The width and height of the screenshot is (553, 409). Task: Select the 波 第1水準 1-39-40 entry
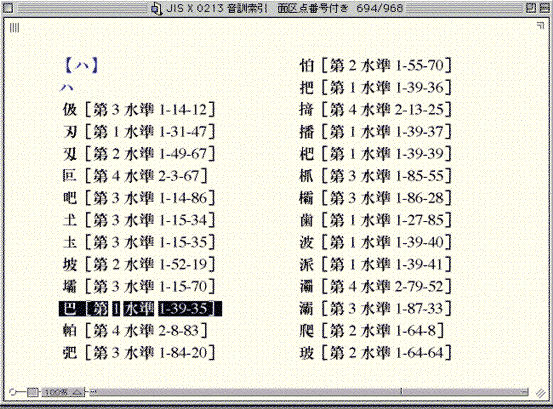coord(375,242)
